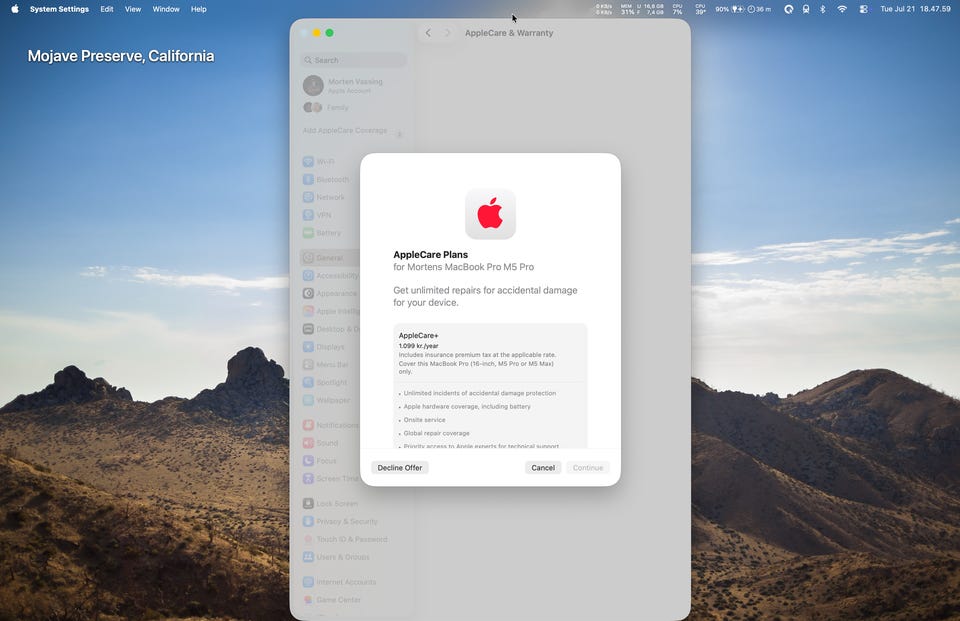960x621 pixels.
Task: Click the circular sync icon in menu bar
Action: 789,9
